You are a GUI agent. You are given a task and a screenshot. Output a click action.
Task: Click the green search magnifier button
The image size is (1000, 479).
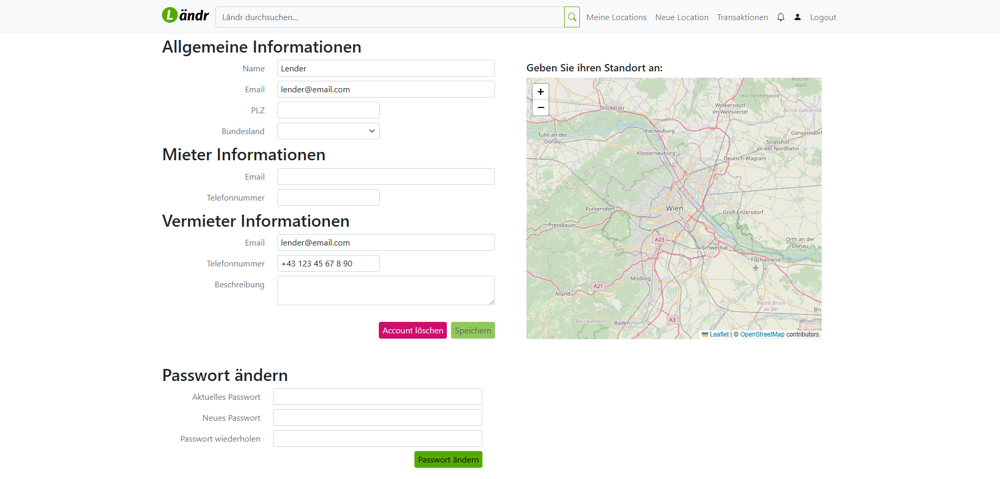[572, 17]
